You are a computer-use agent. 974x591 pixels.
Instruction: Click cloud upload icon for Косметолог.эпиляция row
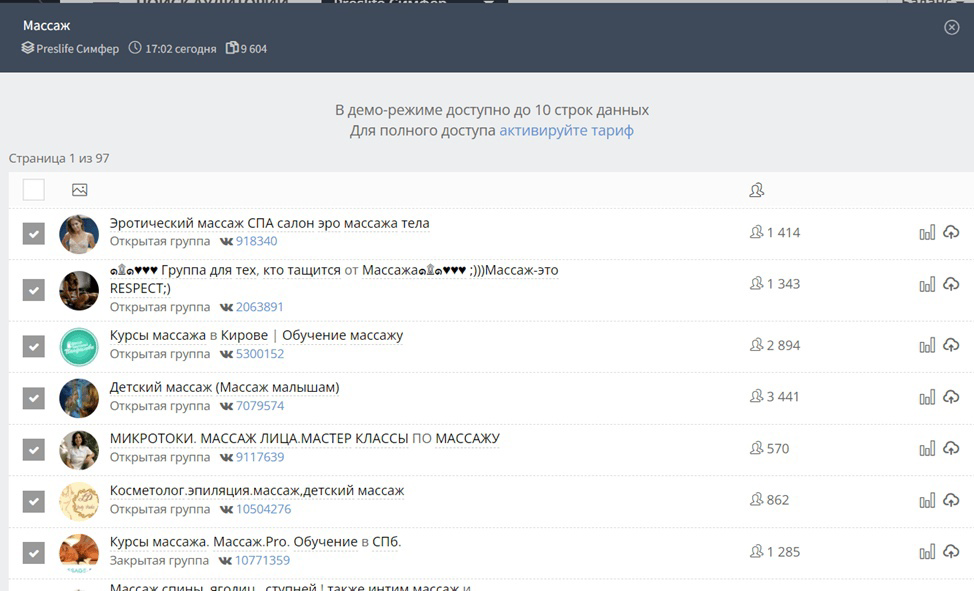pos(951,500)
